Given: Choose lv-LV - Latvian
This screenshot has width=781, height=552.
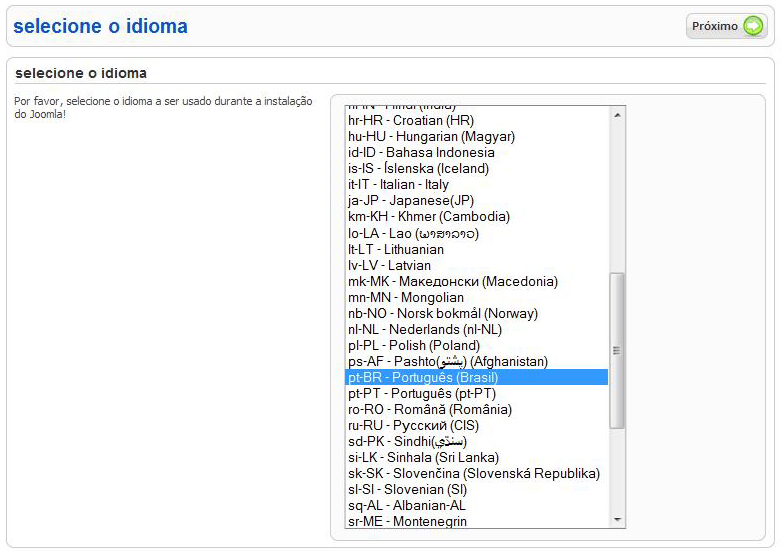Looking at the screenshot, I should pyautogui.click(x=476, y=265).
